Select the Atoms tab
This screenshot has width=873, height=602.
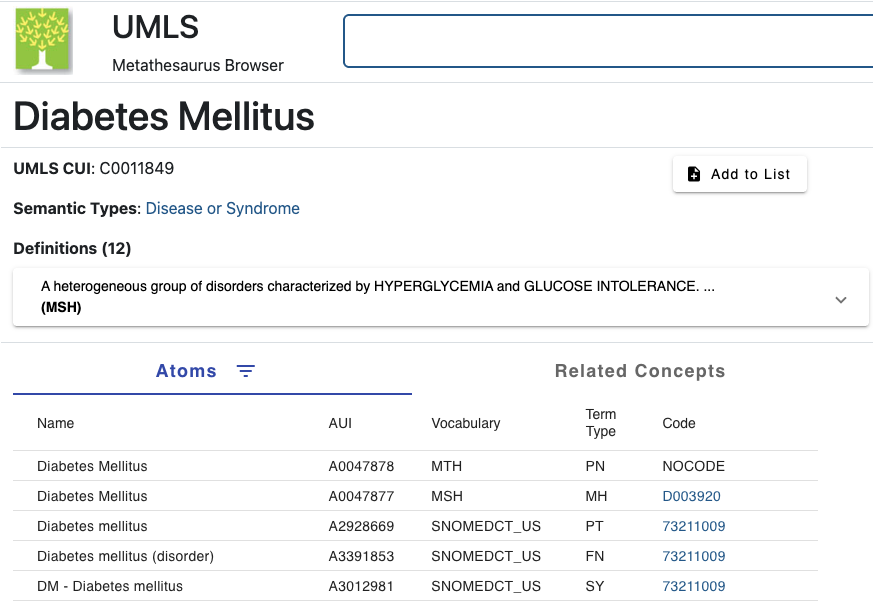click(x=186, y=371)
